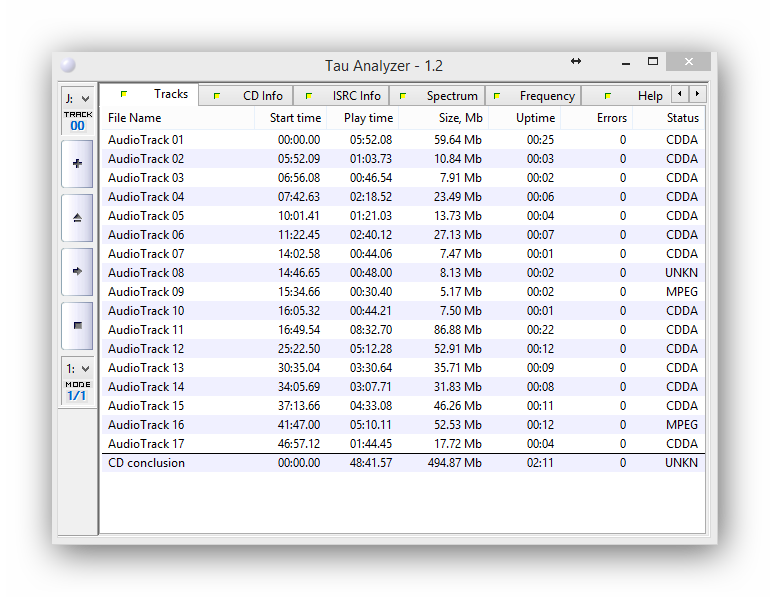Click the right arrow analyze button
The image size is (770, 597).
pos(77,271)
